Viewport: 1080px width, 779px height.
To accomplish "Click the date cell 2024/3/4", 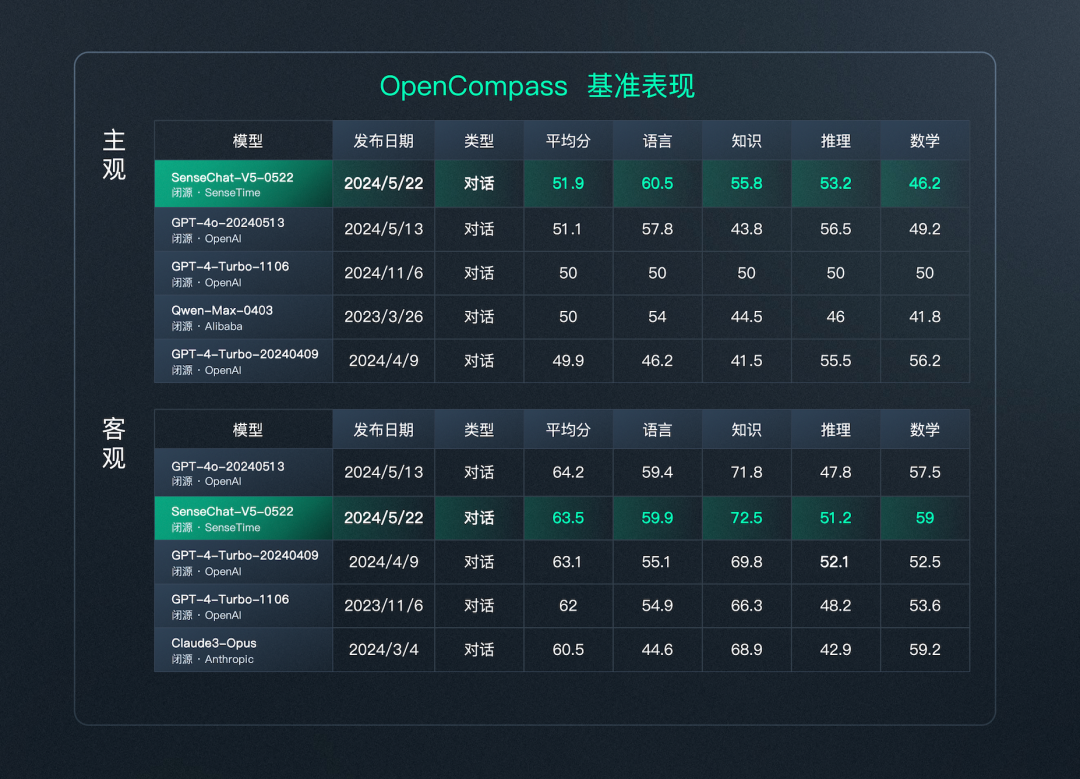I will click(384, 650).
